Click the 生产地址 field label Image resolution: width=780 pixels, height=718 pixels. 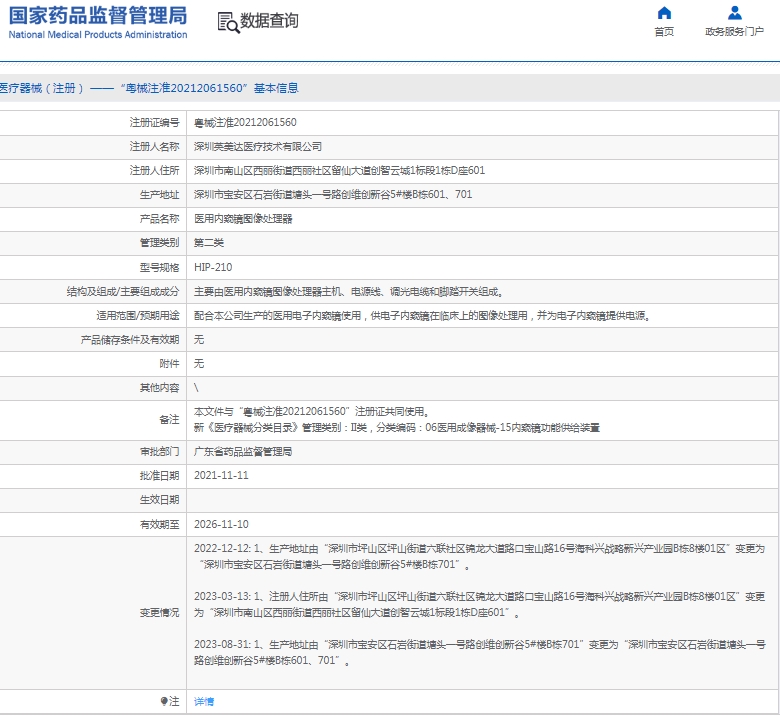coord(159,195)
